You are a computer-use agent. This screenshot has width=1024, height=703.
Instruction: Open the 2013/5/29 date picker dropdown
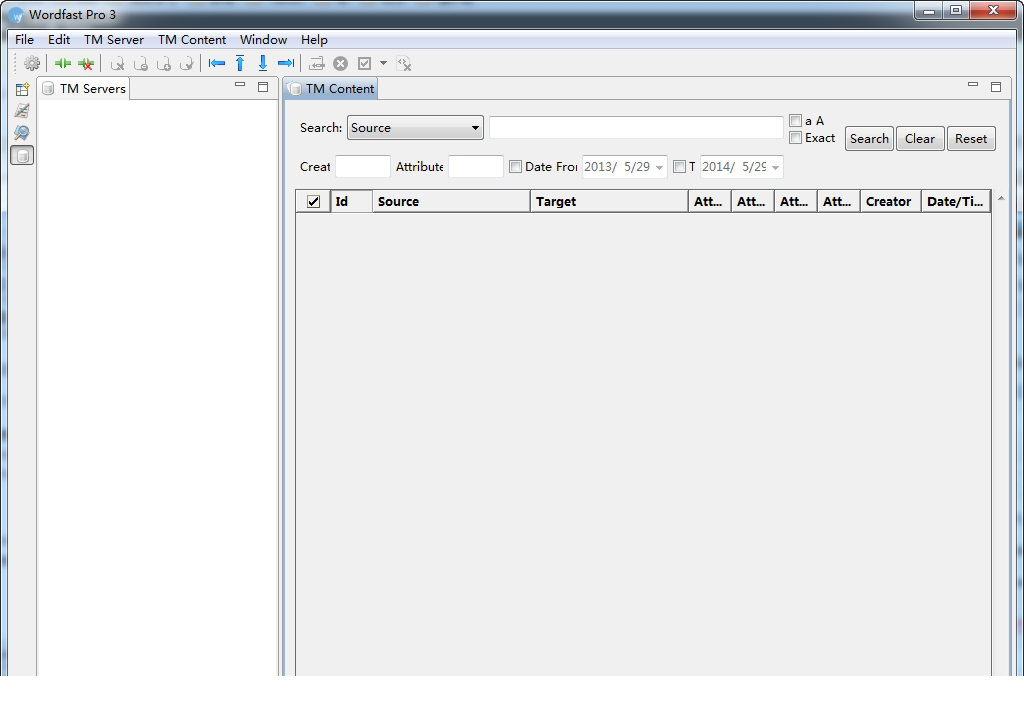pos(660,167)
